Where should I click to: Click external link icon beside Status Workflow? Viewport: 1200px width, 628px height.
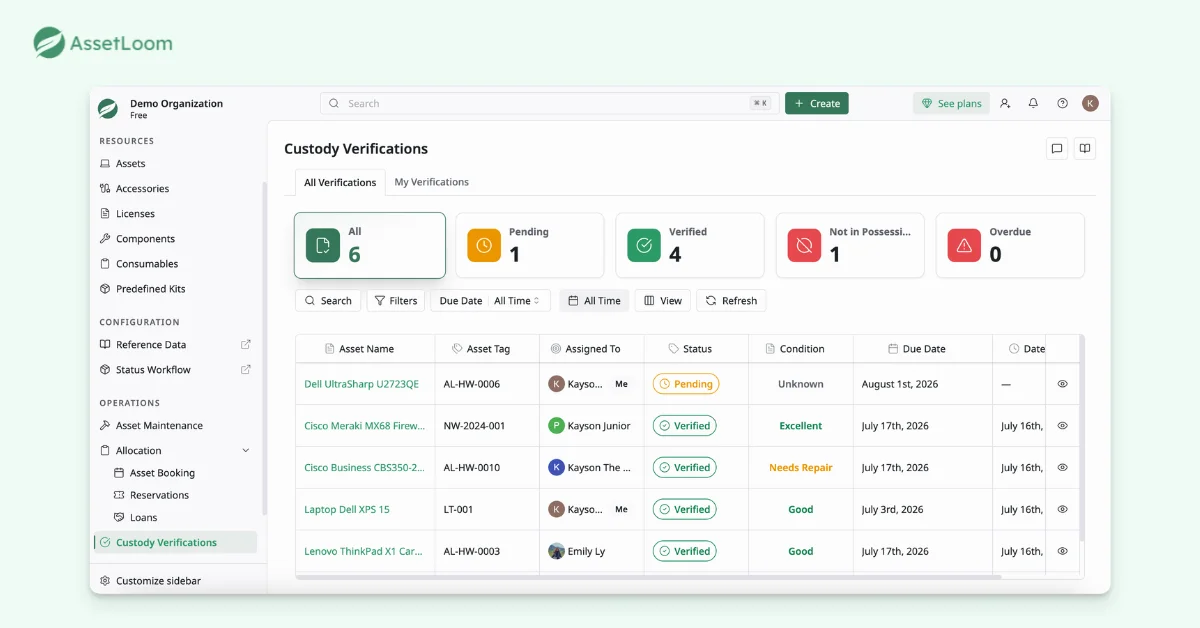[x=246, y=369]
